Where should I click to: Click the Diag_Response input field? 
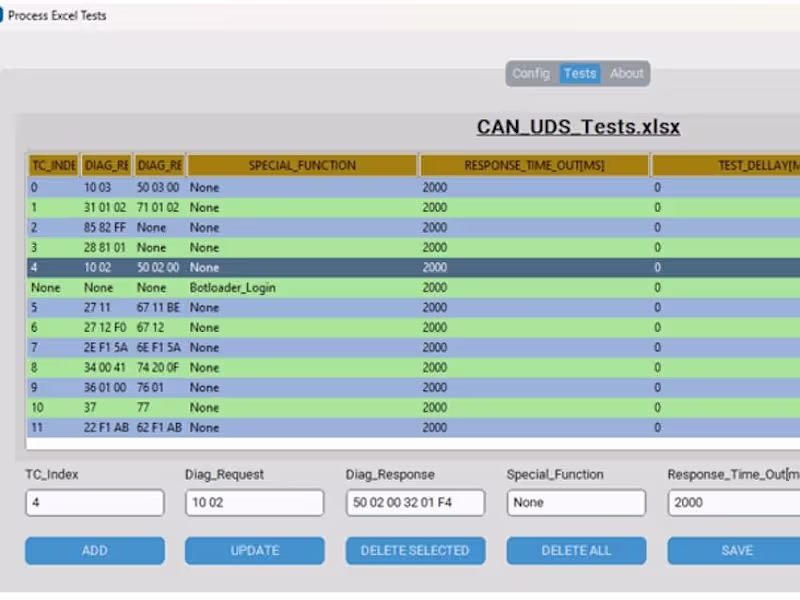tap(414, 502)
